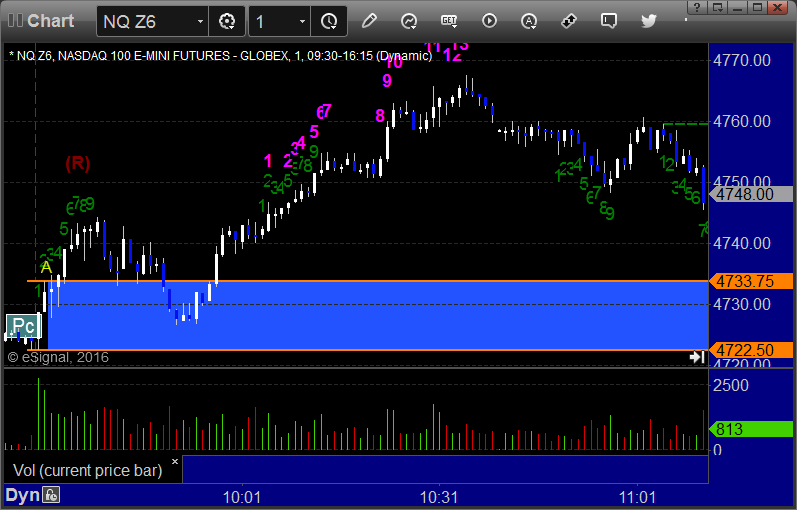Open the comment bubble icon
Viewport: 797px width, 510px height.
point(608,21)
